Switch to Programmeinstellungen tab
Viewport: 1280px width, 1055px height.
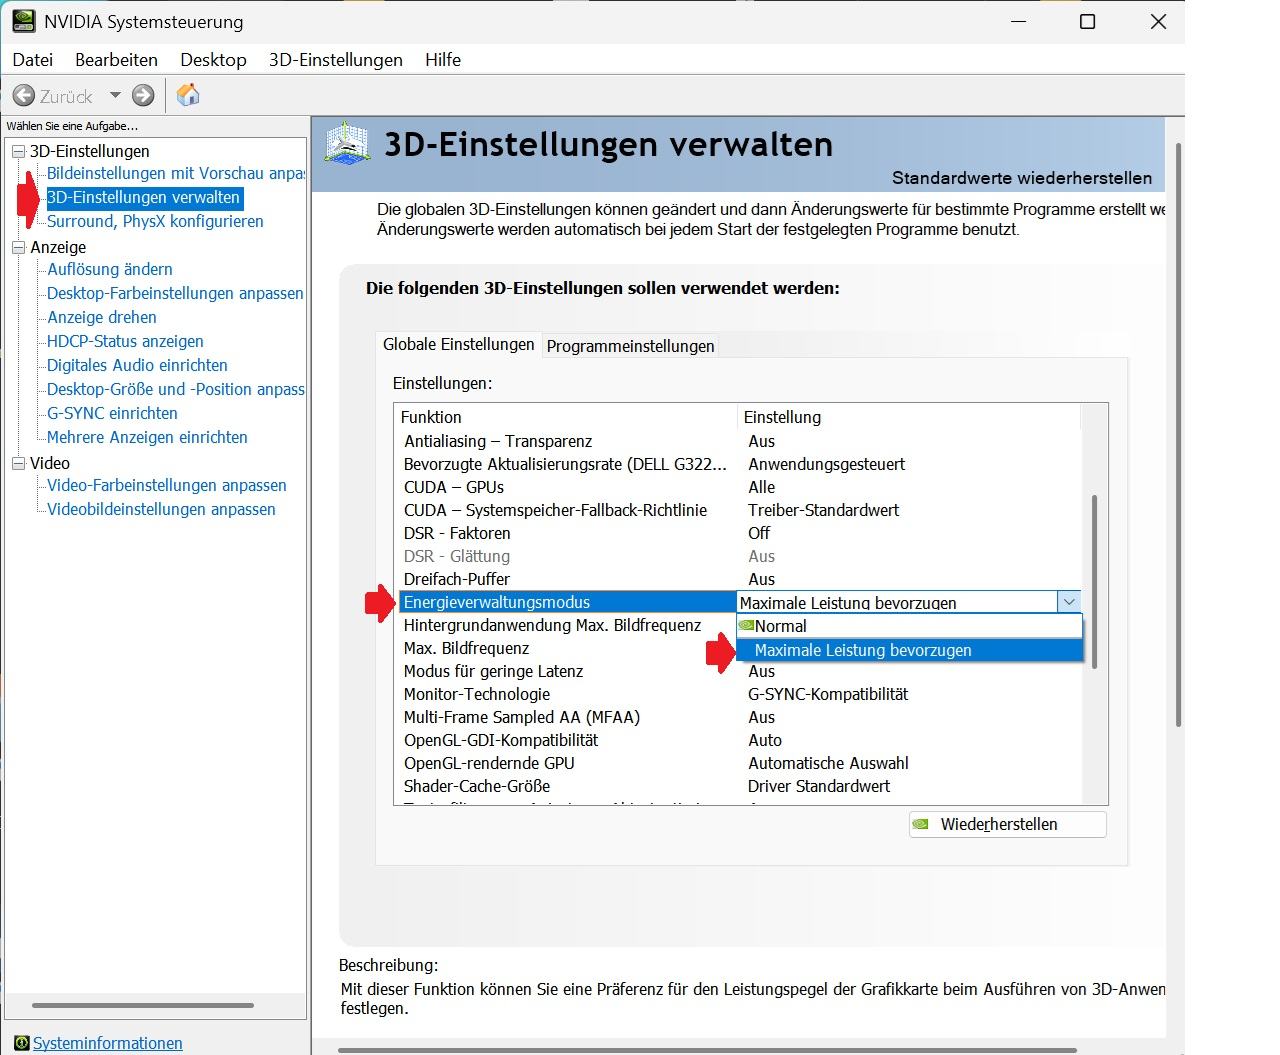coord(630,346)
